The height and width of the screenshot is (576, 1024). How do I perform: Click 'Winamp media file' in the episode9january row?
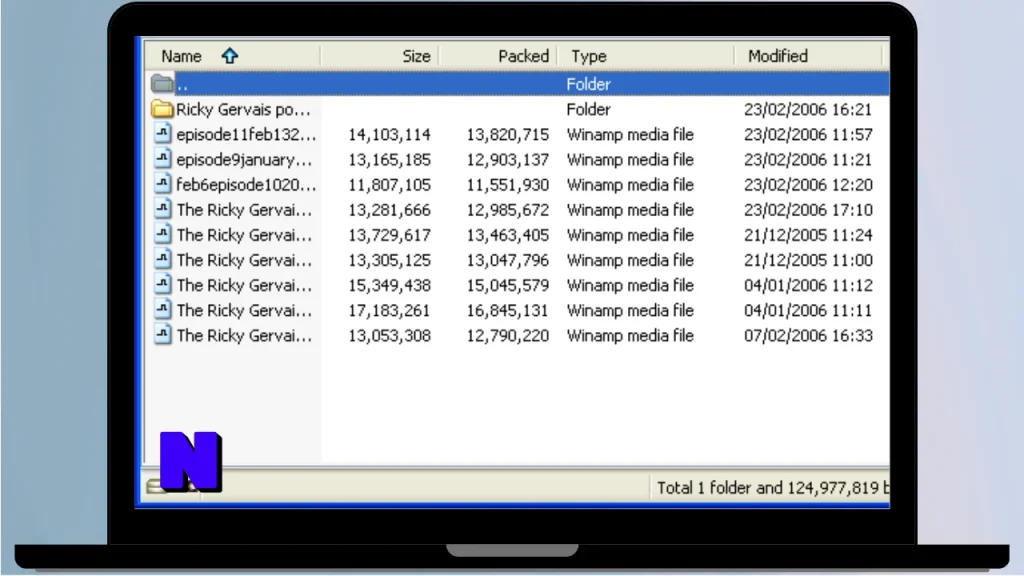point(630,160)
